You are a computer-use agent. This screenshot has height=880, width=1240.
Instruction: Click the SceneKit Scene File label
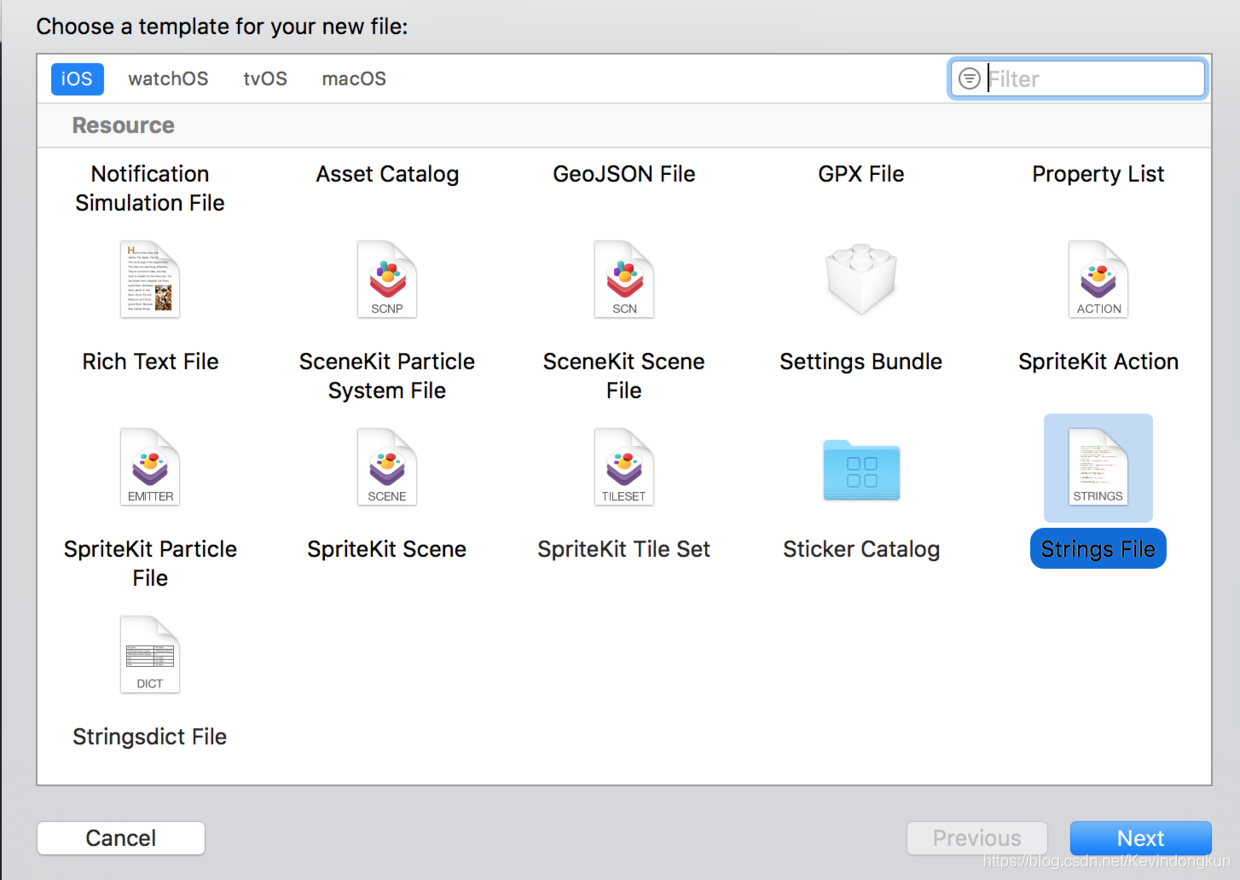(624, 376)
